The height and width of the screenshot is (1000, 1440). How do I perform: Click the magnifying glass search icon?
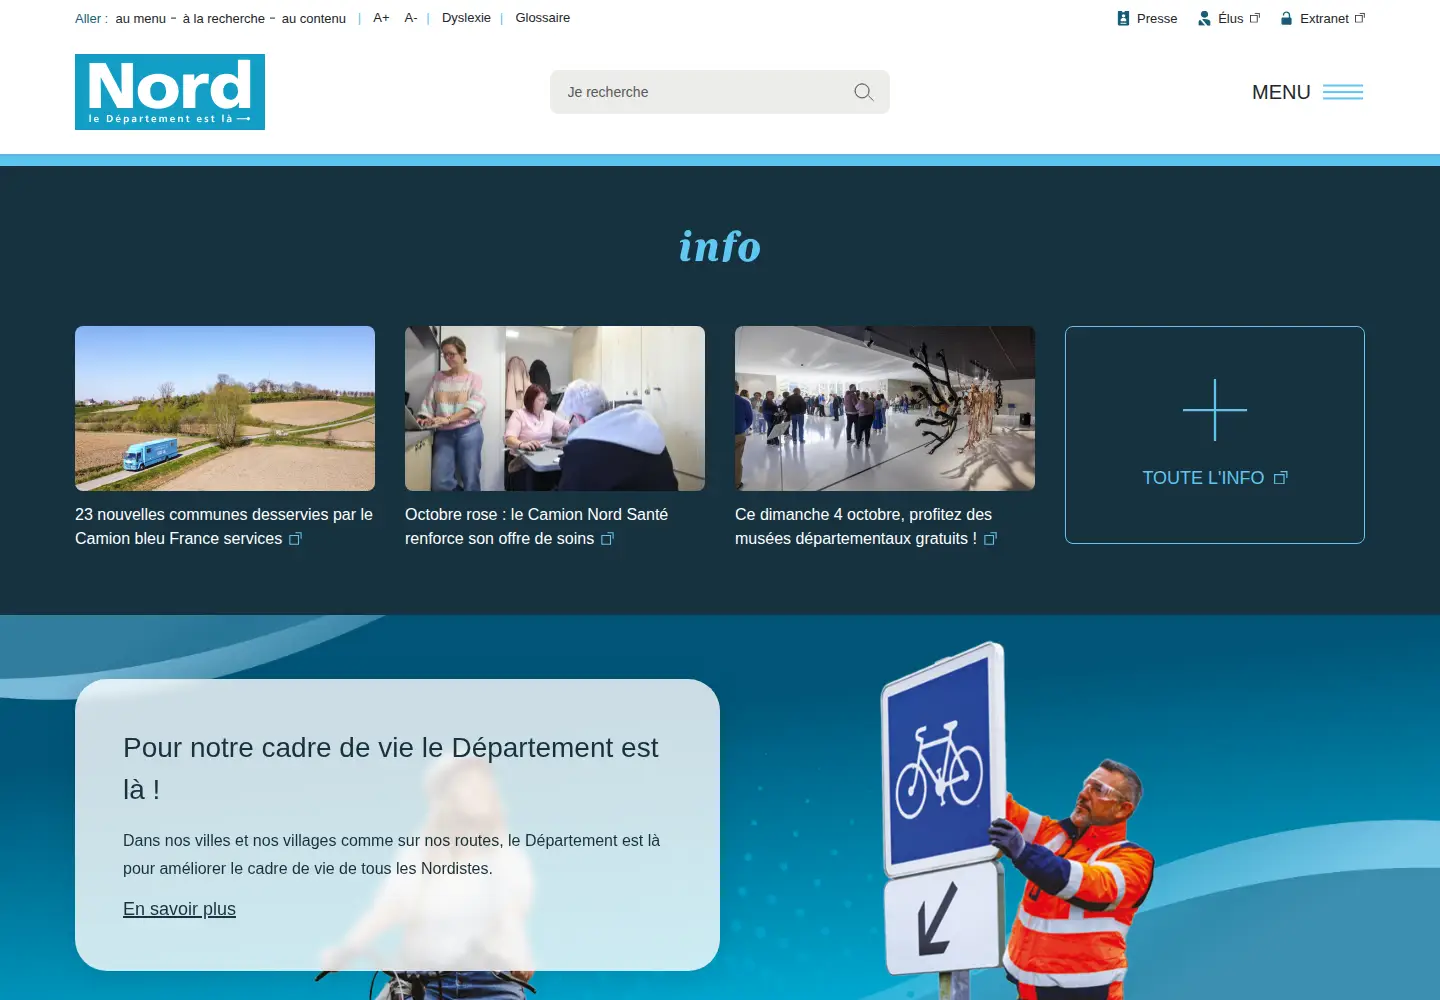[864, 92]
